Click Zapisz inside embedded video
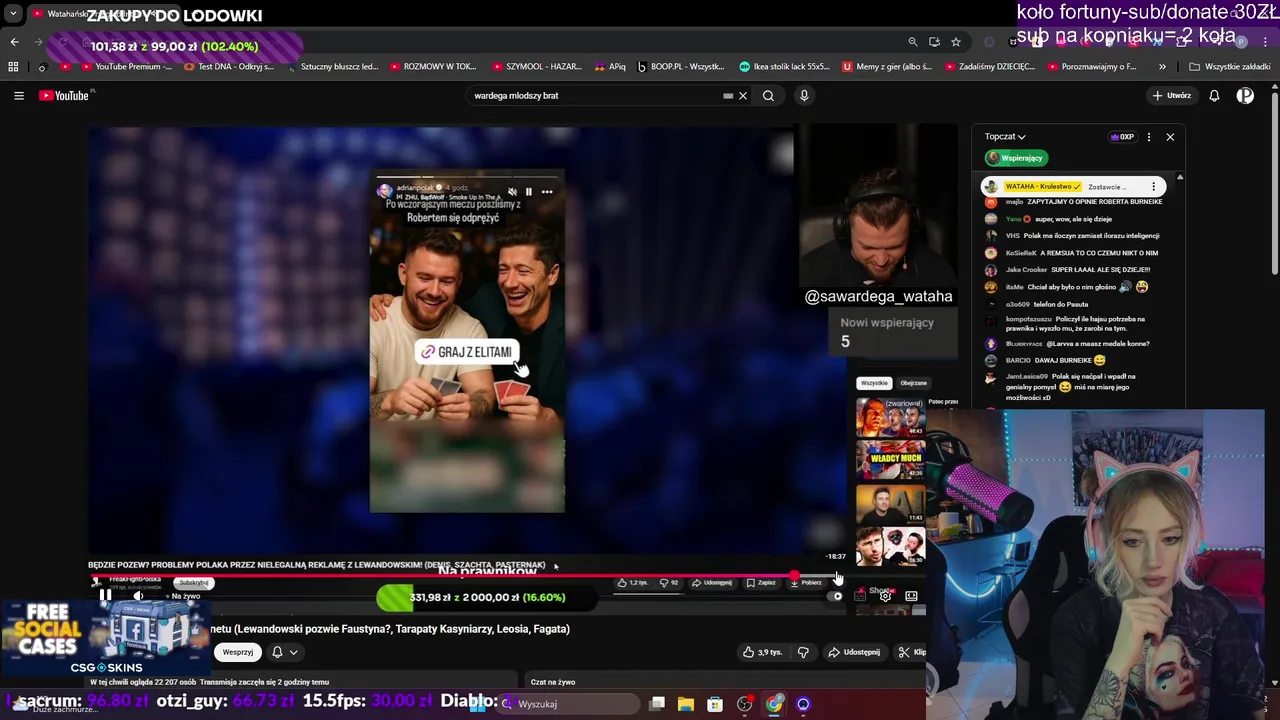Image resolution: width=1280 pixels, height=720 pixels. [761, 582]
